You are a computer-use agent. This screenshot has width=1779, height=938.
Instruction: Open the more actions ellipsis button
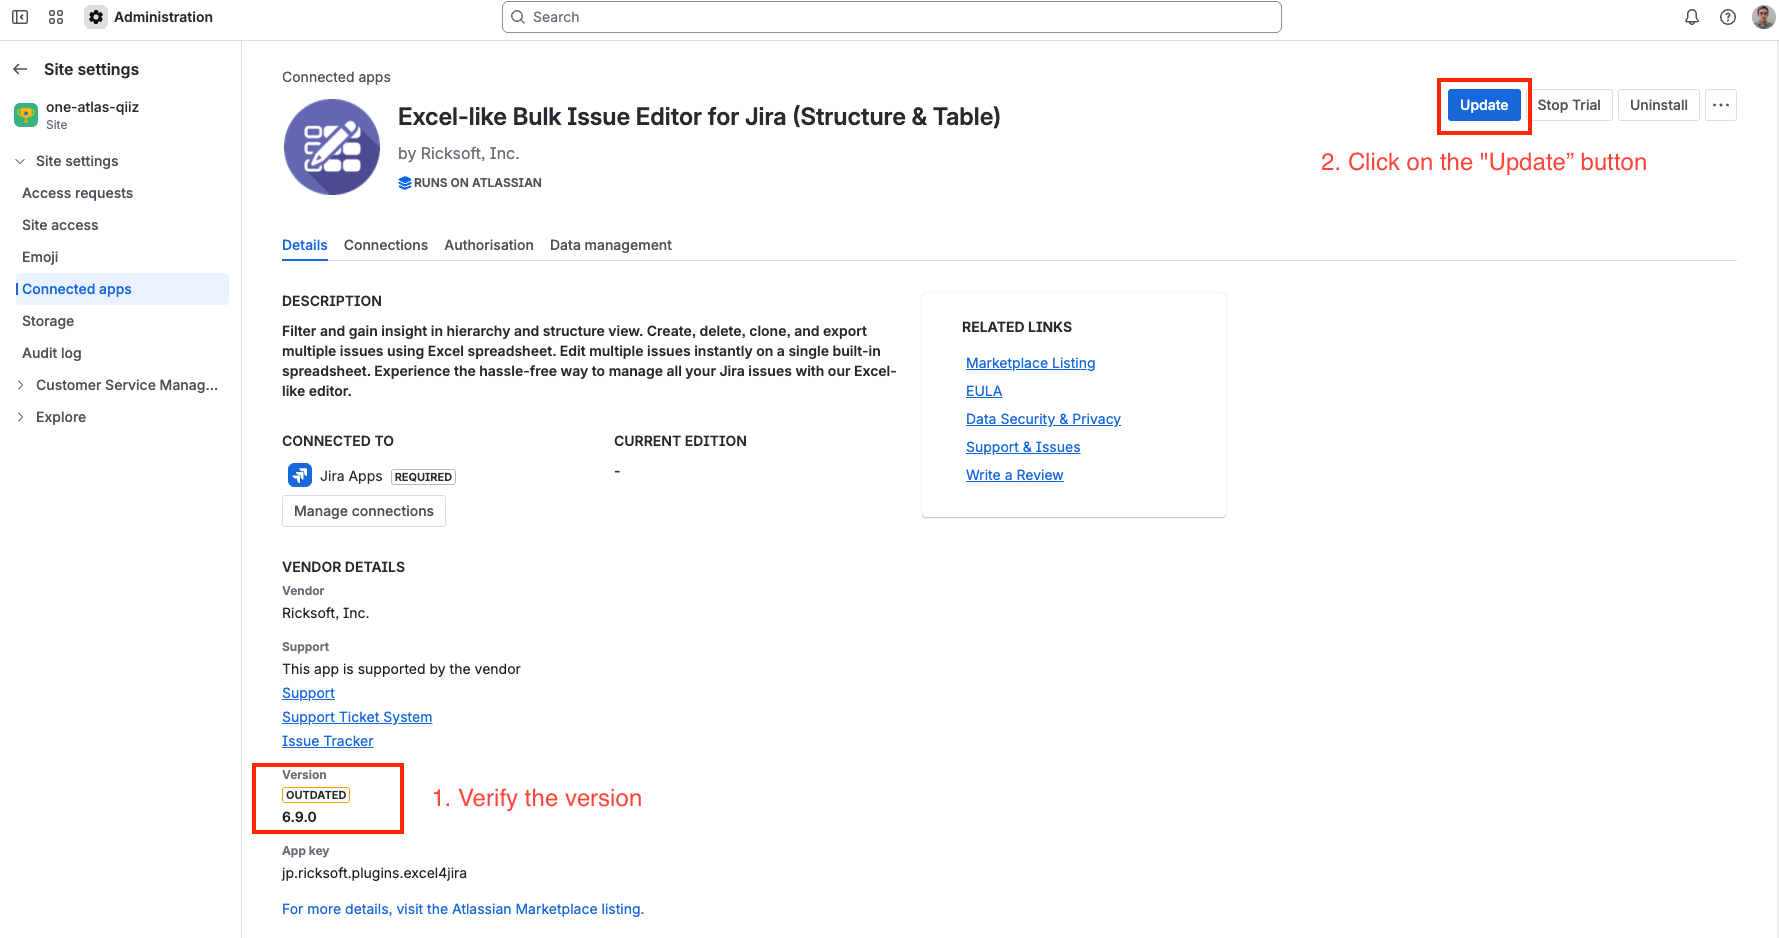point(1721,105)
